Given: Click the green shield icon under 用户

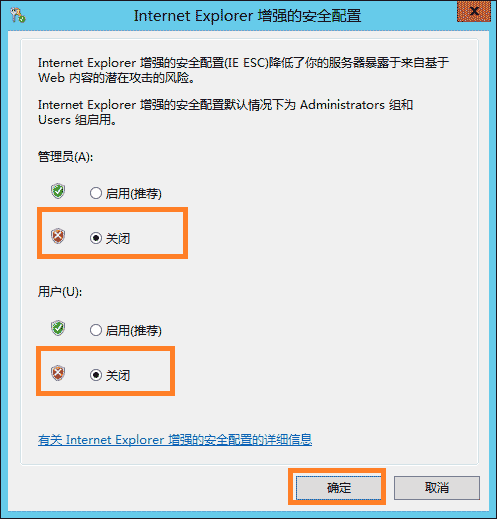Looking at the screenshot, I should click(58, 328).
